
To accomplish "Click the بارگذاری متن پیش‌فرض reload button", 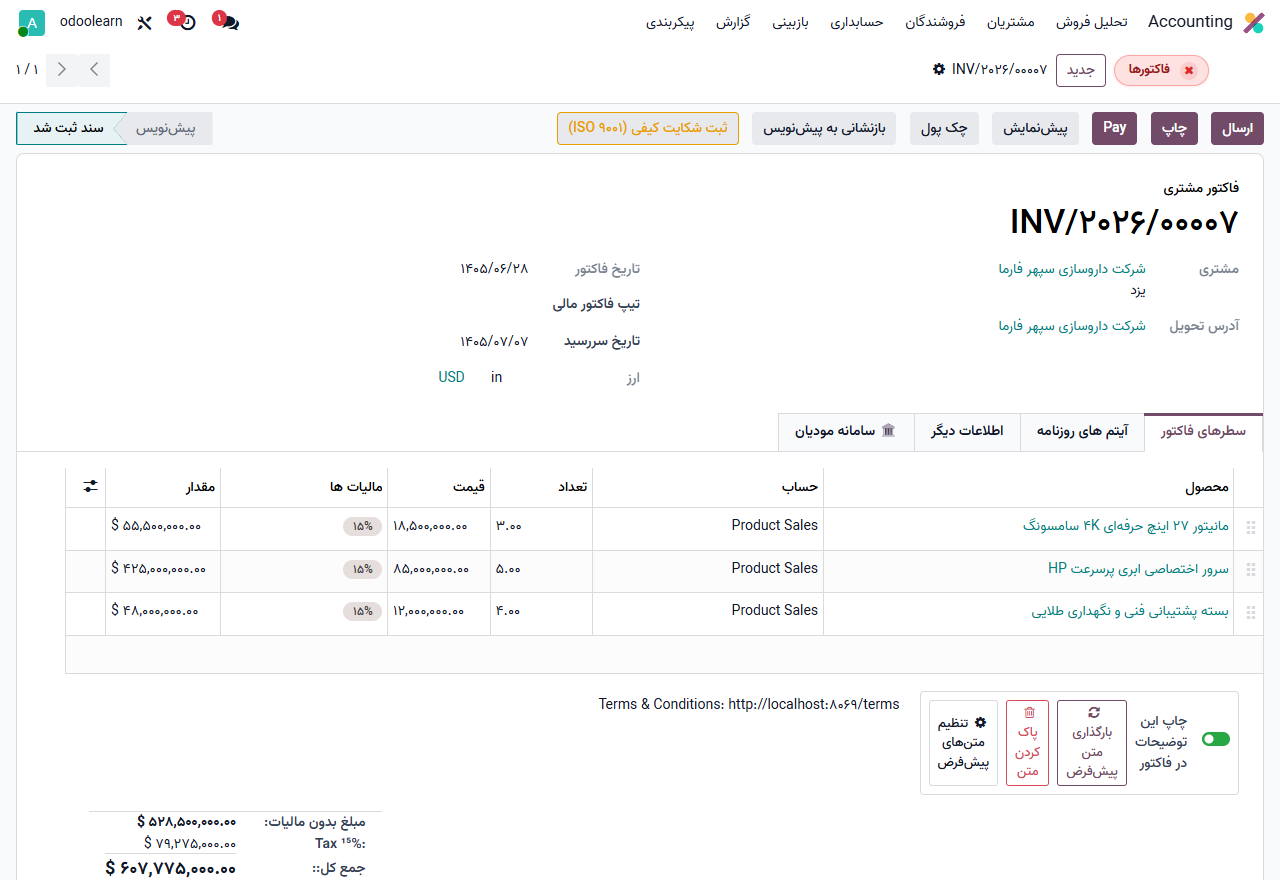I will (x=1092, y=742).
